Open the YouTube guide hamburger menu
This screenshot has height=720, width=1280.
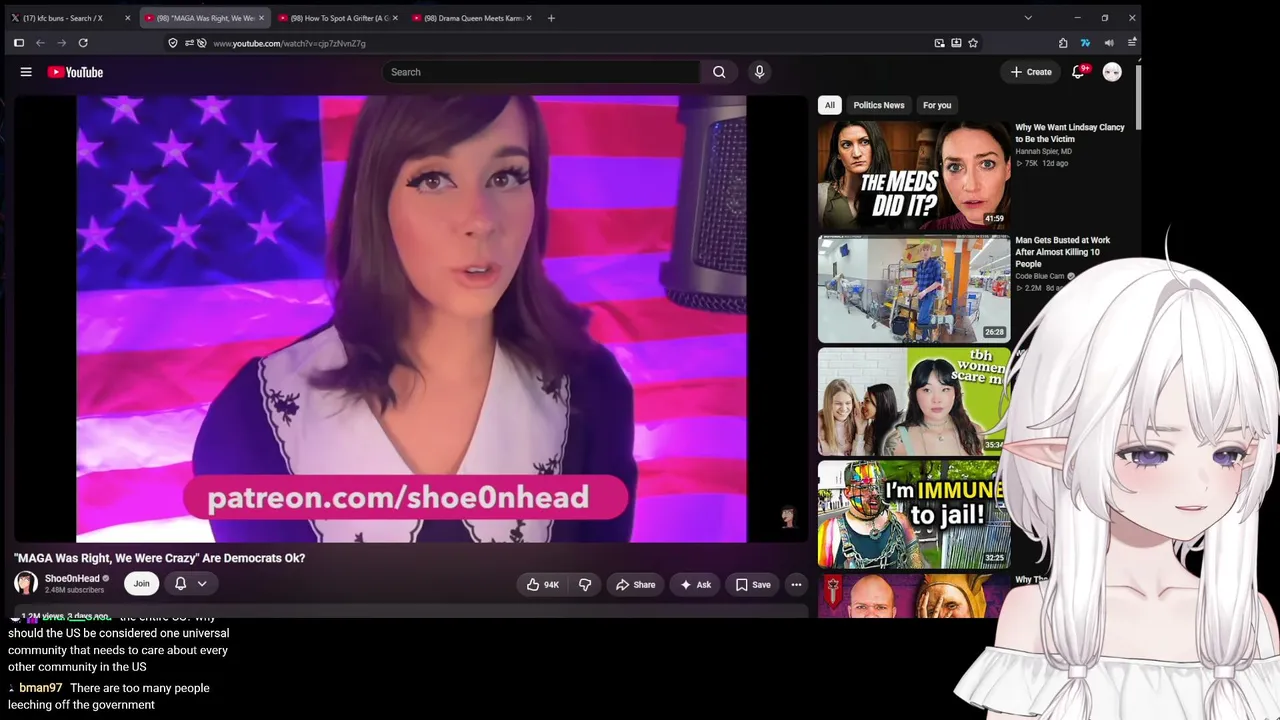tap(26, 72)
